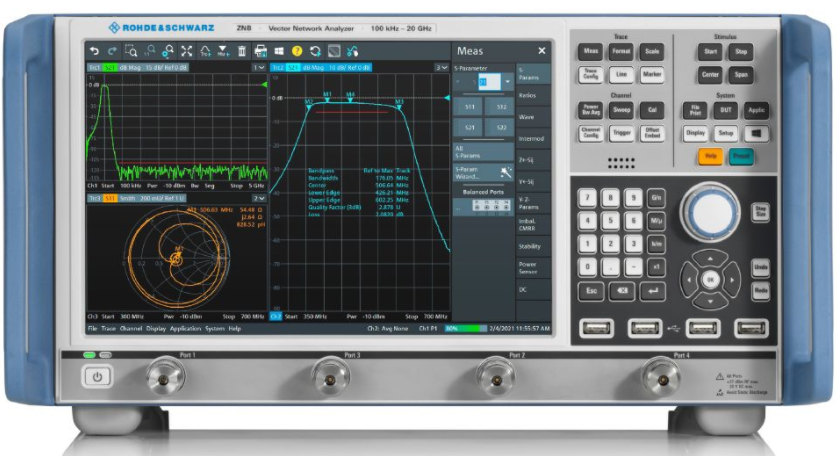837x456 pixels.
Task: Click the Cal hardkey
Action: coord(652,110)
